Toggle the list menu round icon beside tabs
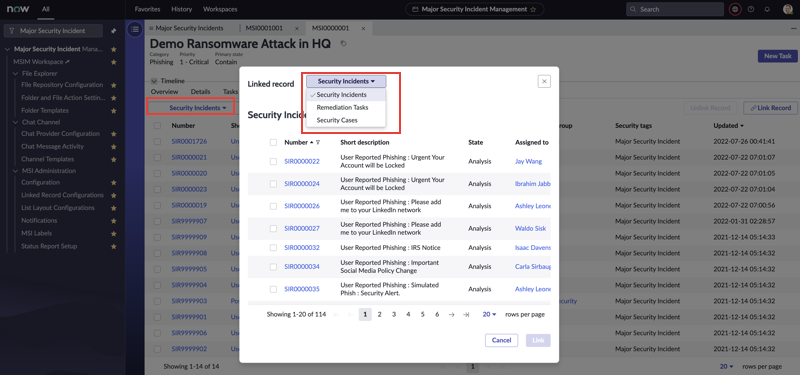Screen dimensions: 800x375 (x=135, y=30)
